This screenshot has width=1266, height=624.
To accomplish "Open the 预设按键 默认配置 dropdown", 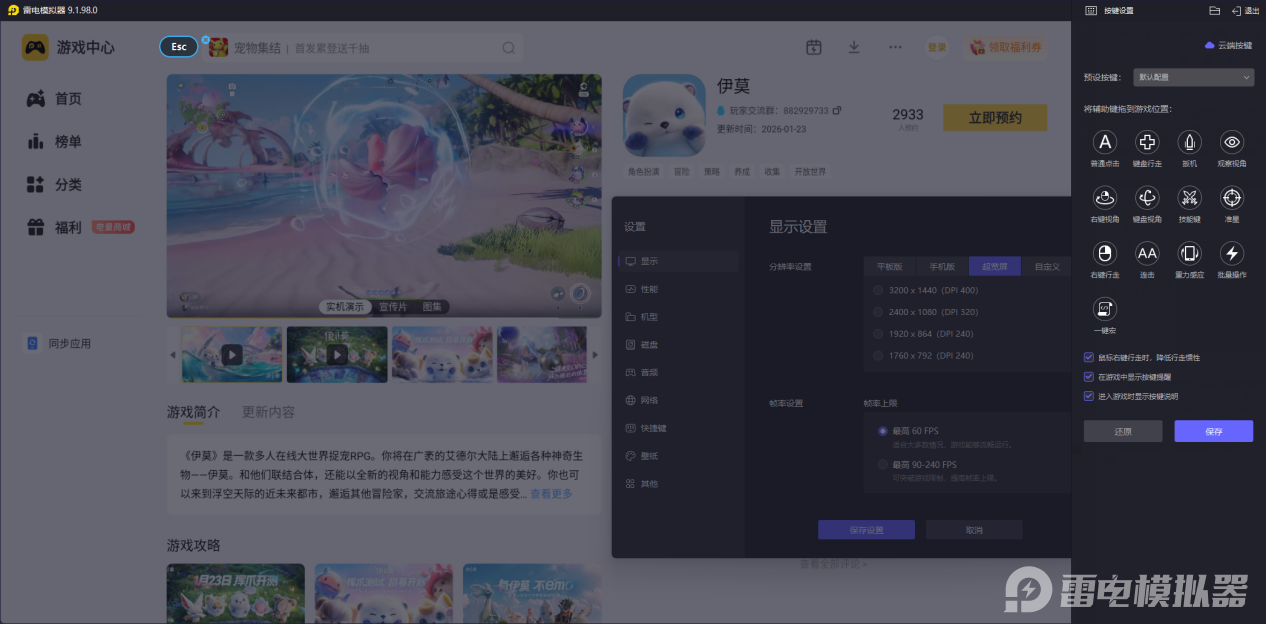I will click(1194, 77).
